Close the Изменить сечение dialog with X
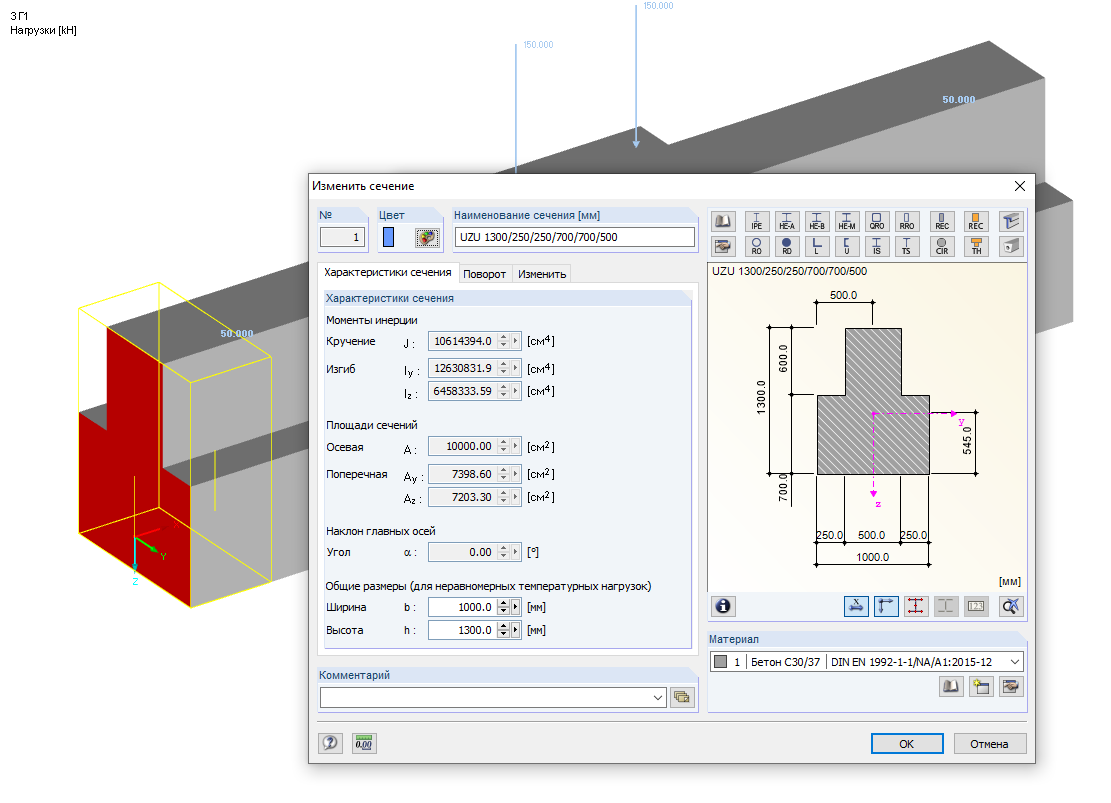Screen dimensions: 1111x803 [1020, 186]
